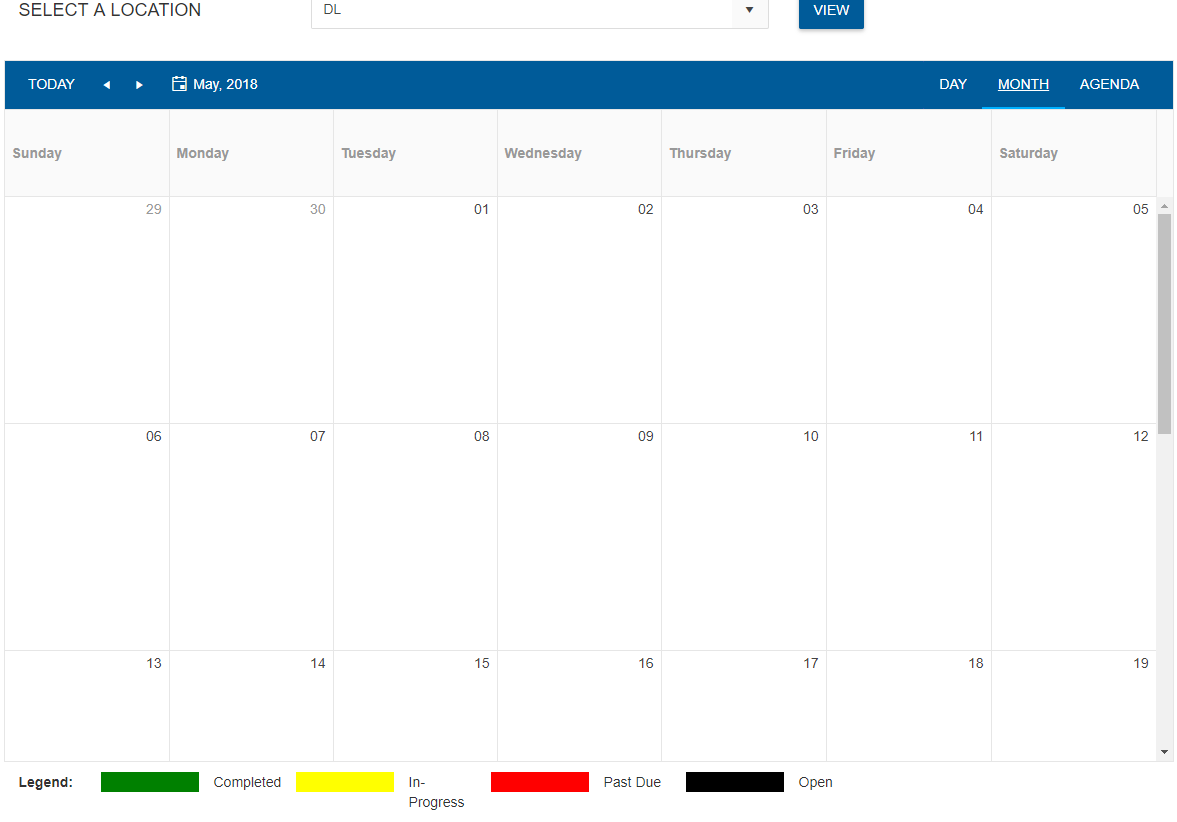Click red Past Due legend swatch
1177x822 pixels.
[x=540, y=782]
